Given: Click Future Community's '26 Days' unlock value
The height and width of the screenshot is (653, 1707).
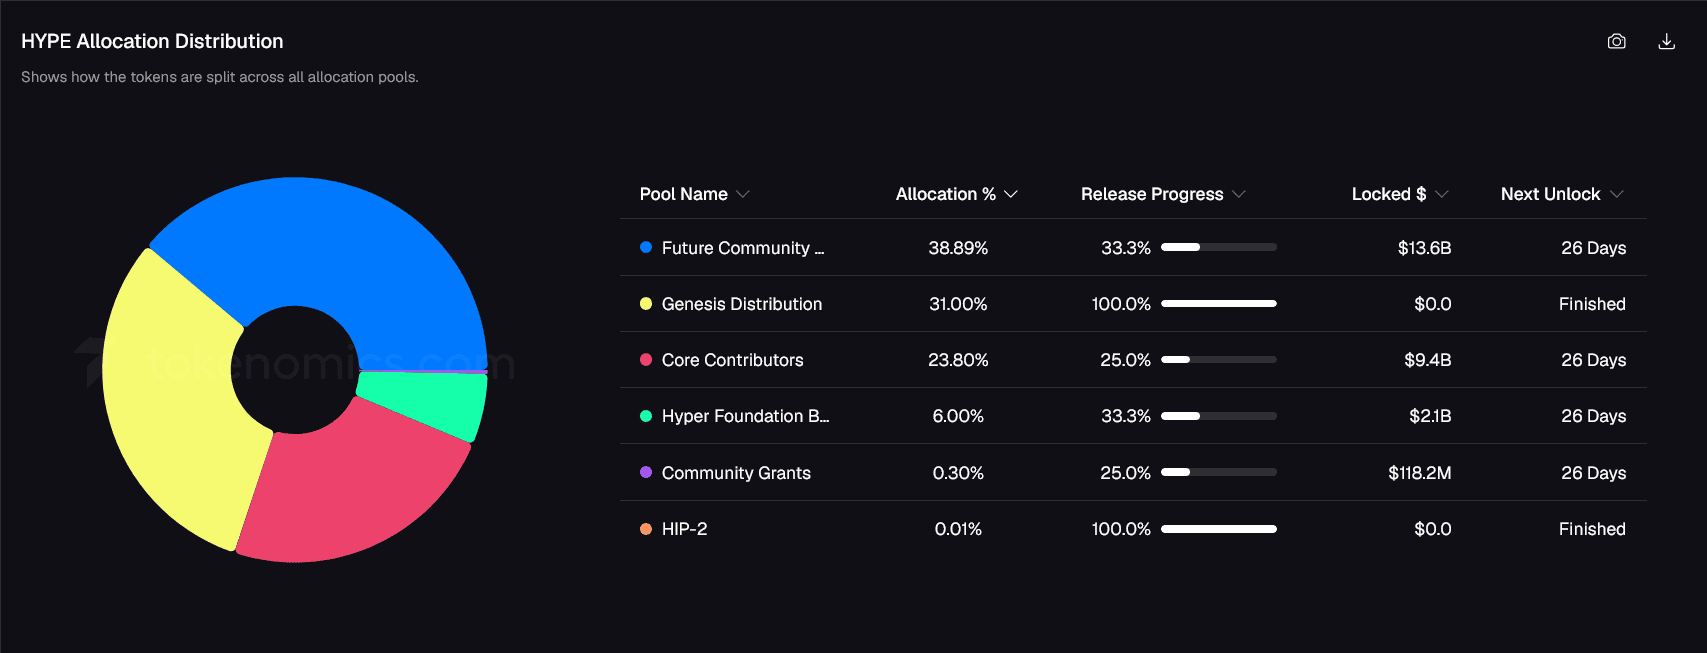Looking at the screenshot, I should 1594,248.
